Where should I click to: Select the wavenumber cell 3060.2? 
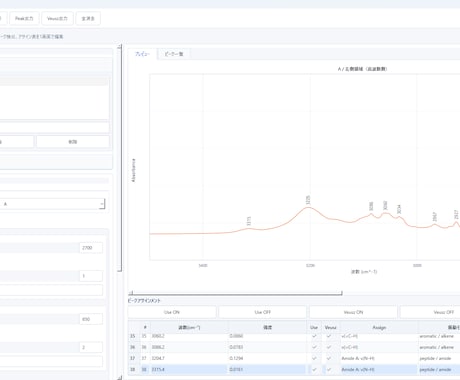[x=189, y=336]
